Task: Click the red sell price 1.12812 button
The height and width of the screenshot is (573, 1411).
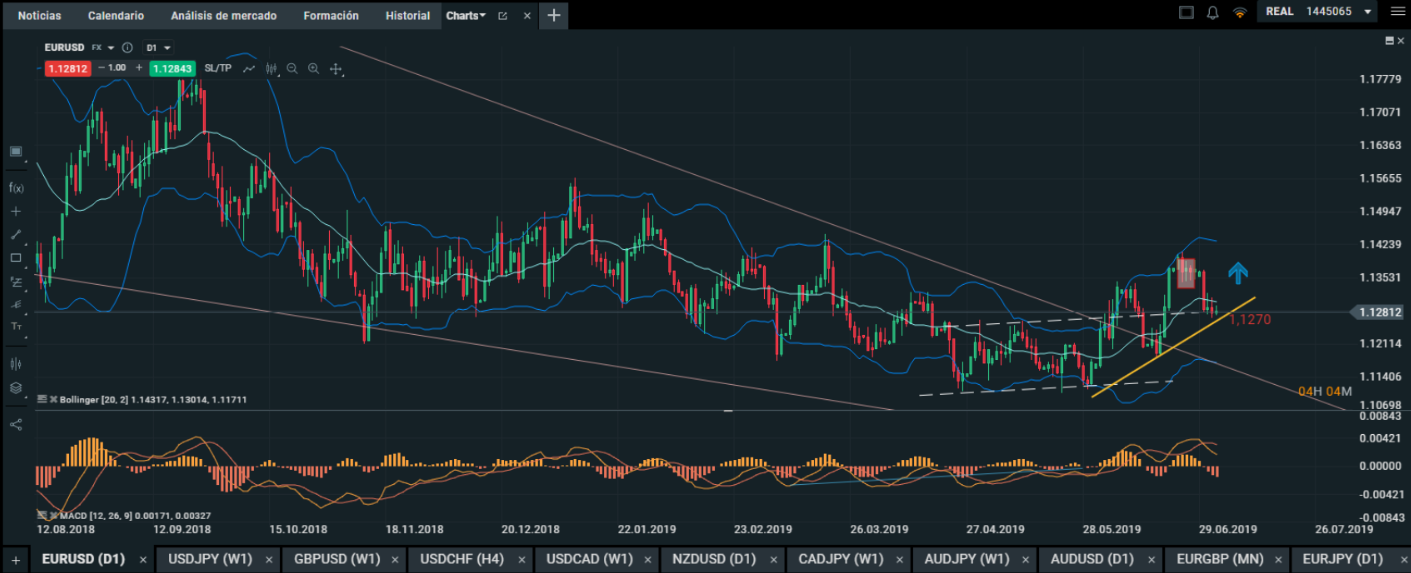Action: click(68, 68)
